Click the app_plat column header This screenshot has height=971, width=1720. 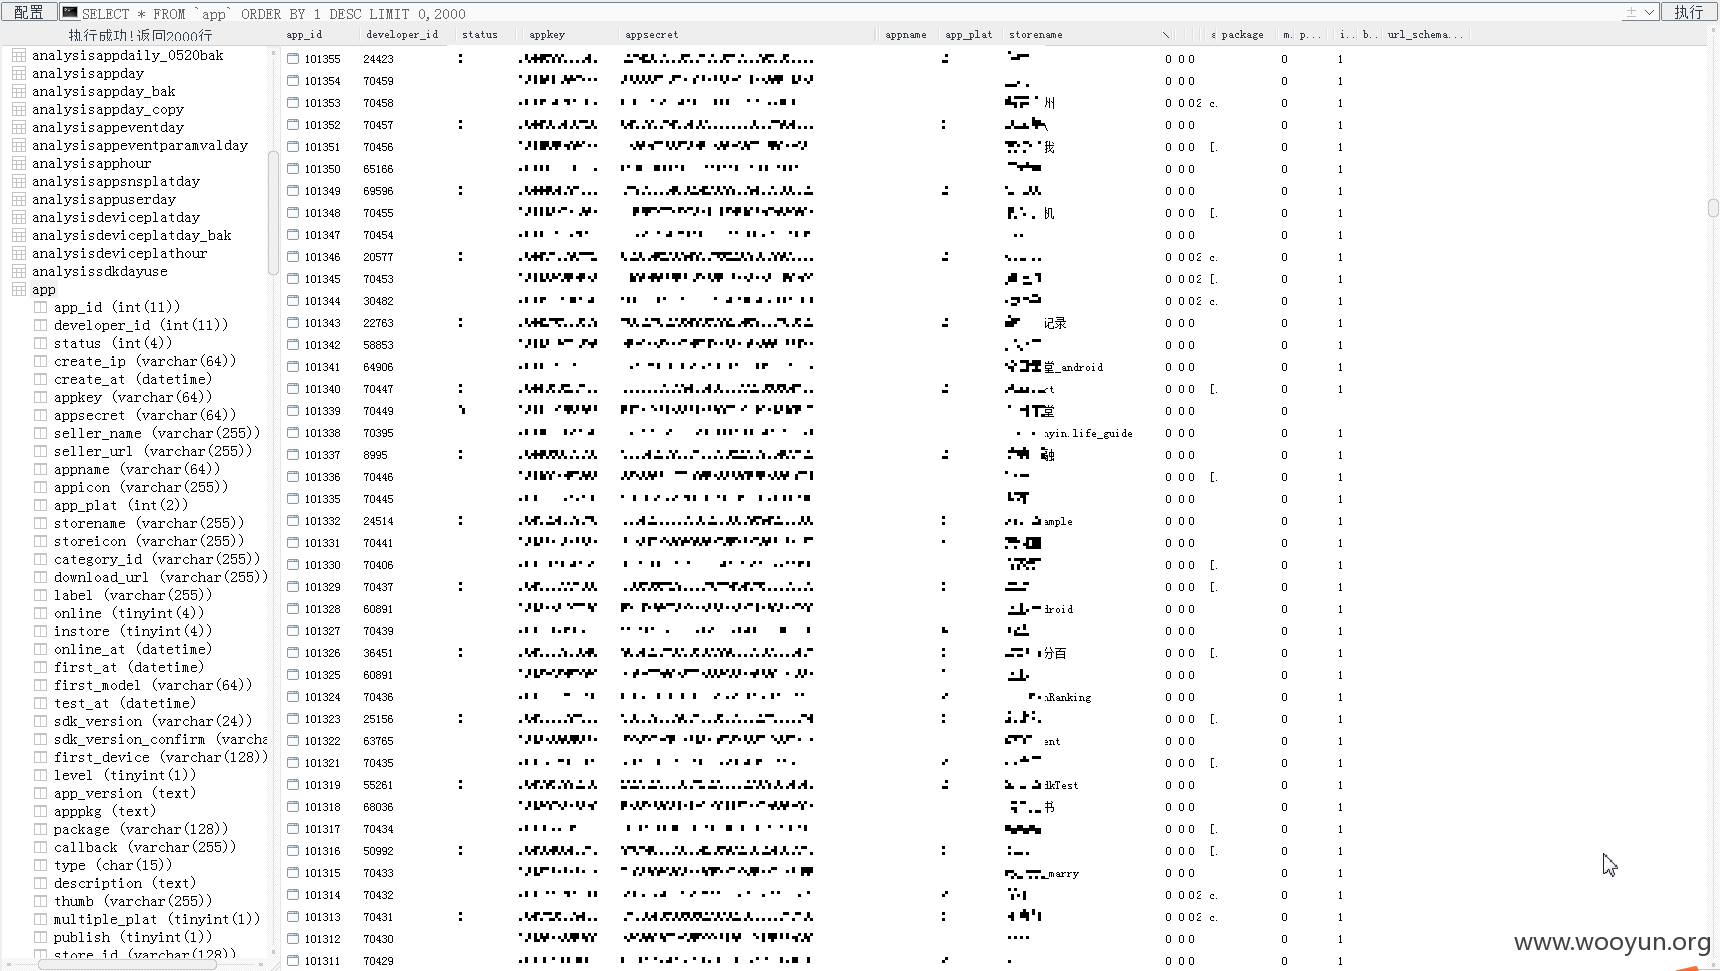click(969, 34)
